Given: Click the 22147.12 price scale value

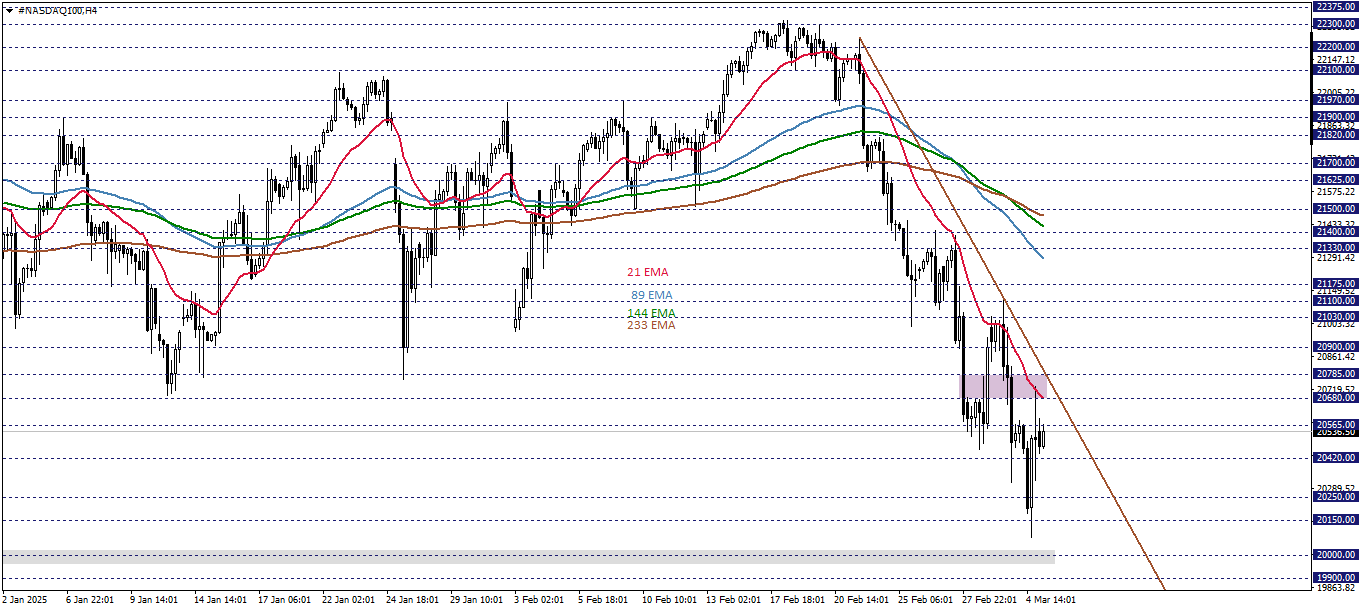Looking at the screenshot, I should click(1336, 59).
